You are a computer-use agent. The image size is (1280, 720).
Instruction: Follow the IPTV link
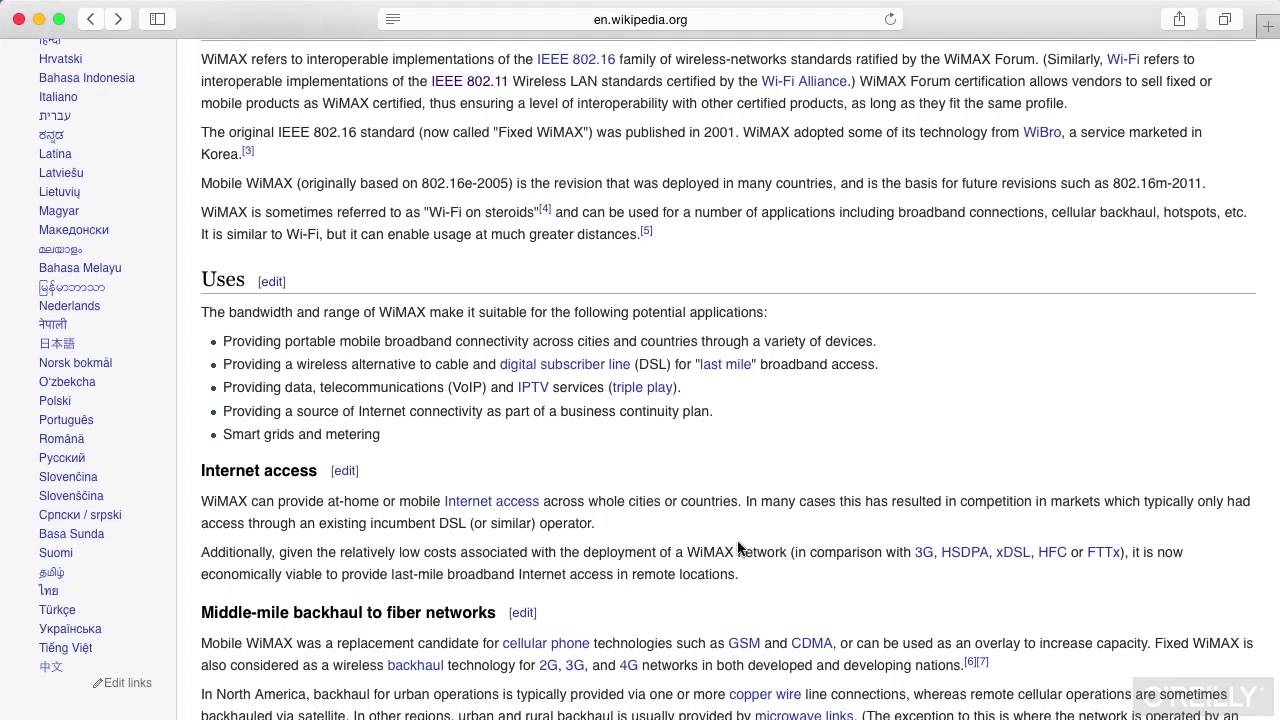click(533, 387)
